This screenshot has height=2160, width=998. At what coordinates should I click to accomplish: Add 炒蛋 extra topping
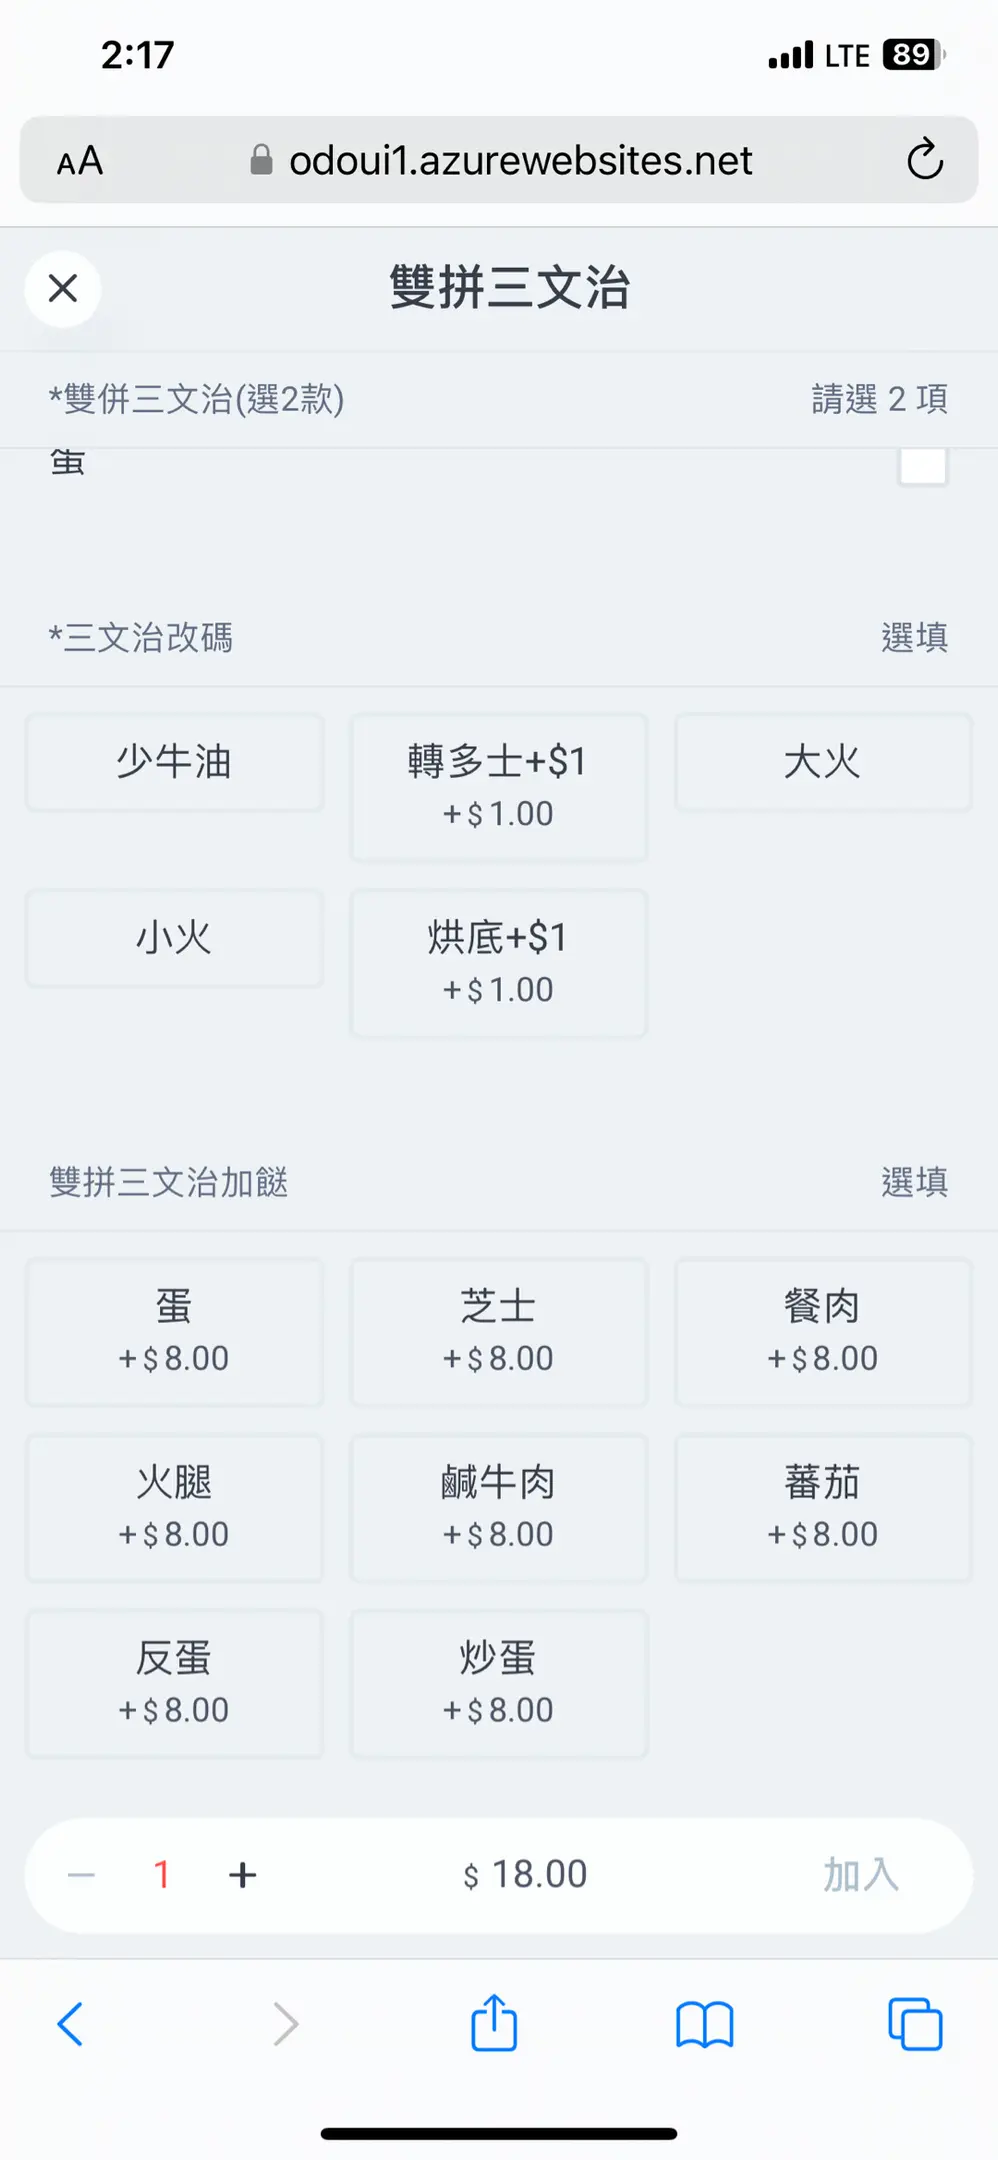[498, 1683]
